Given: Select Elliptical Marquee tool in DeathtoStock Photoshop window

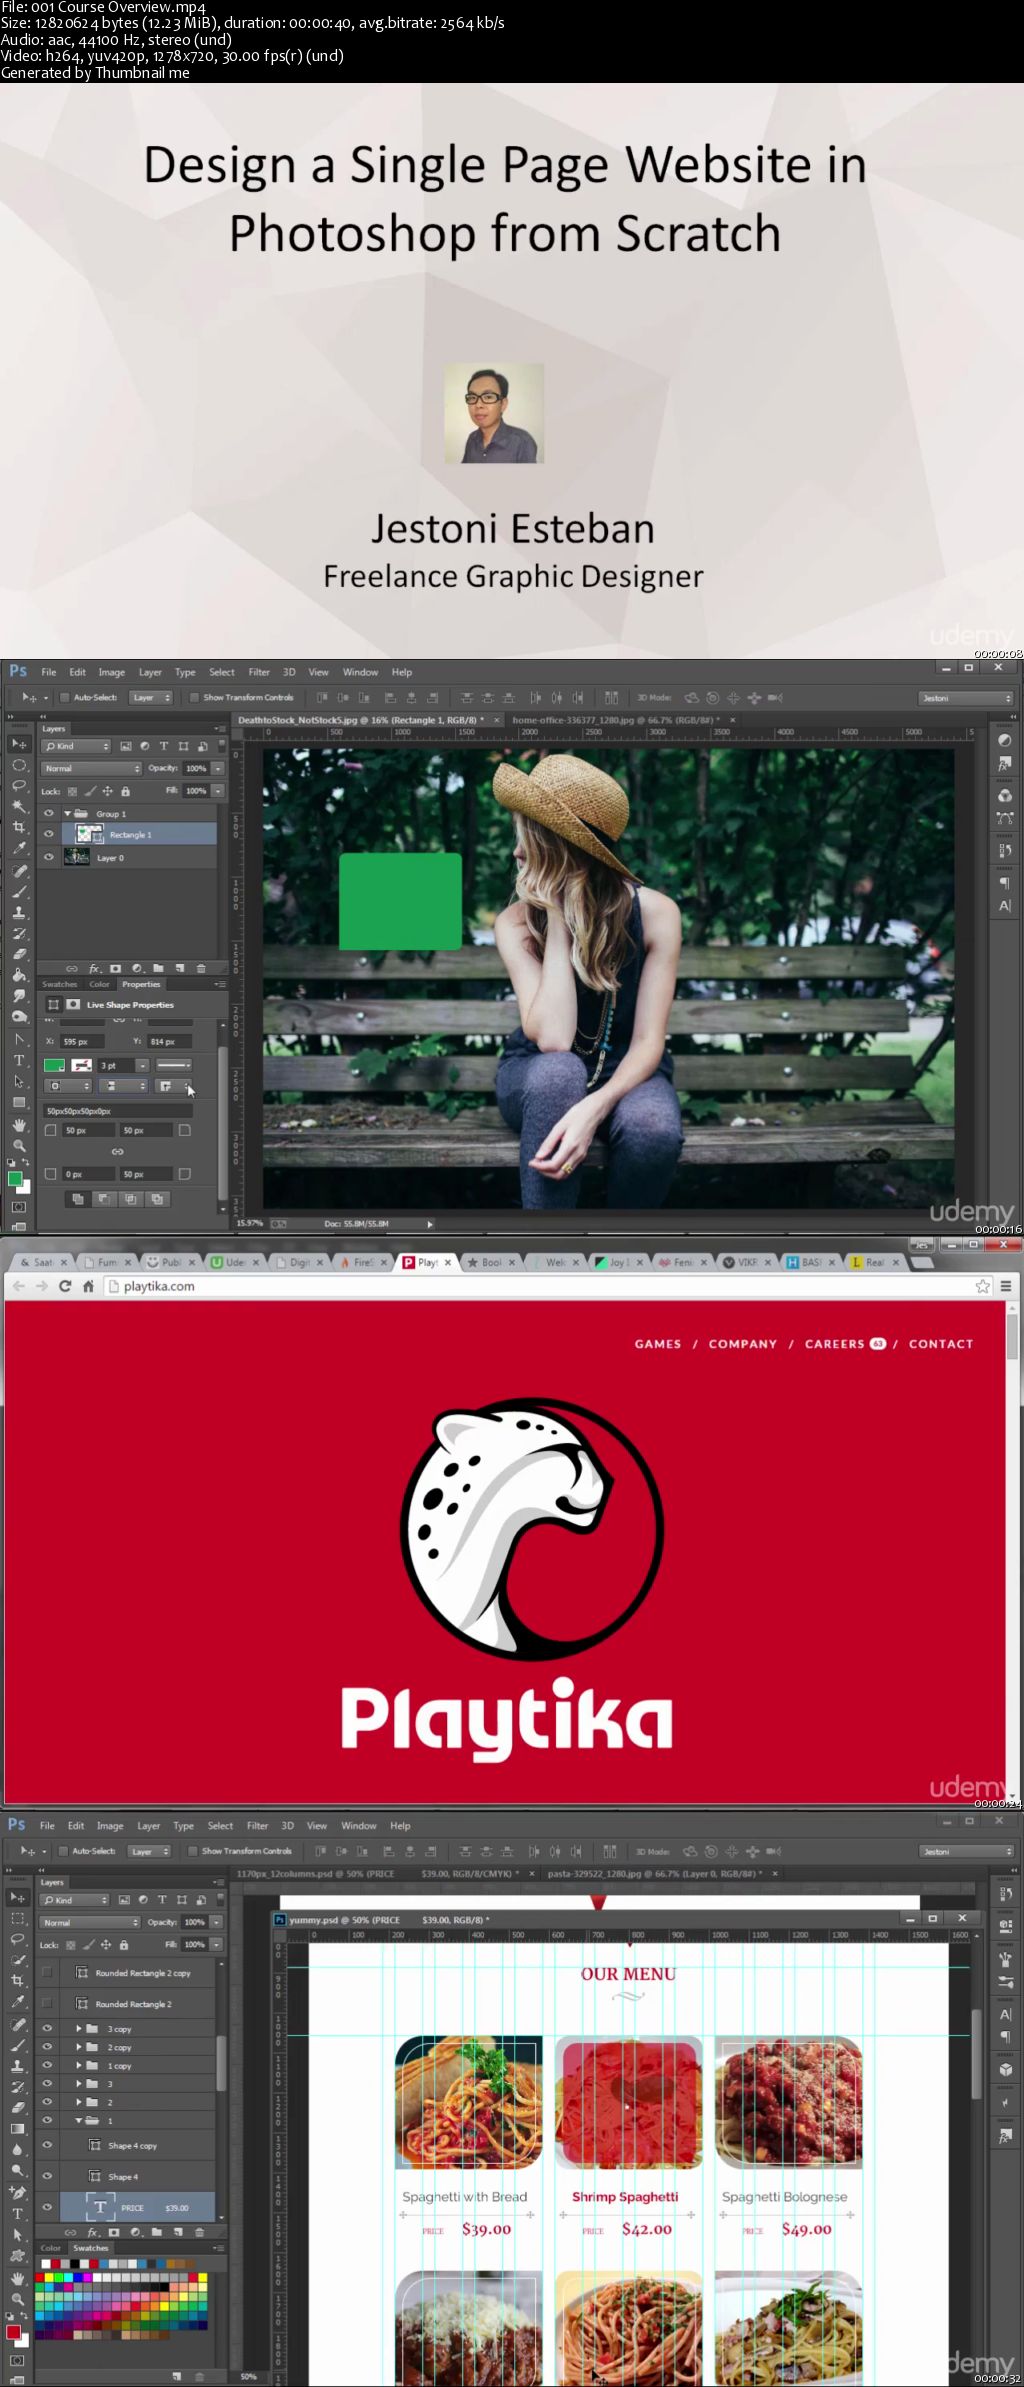Looking at the screenshot, I should [x=19, y=765].
